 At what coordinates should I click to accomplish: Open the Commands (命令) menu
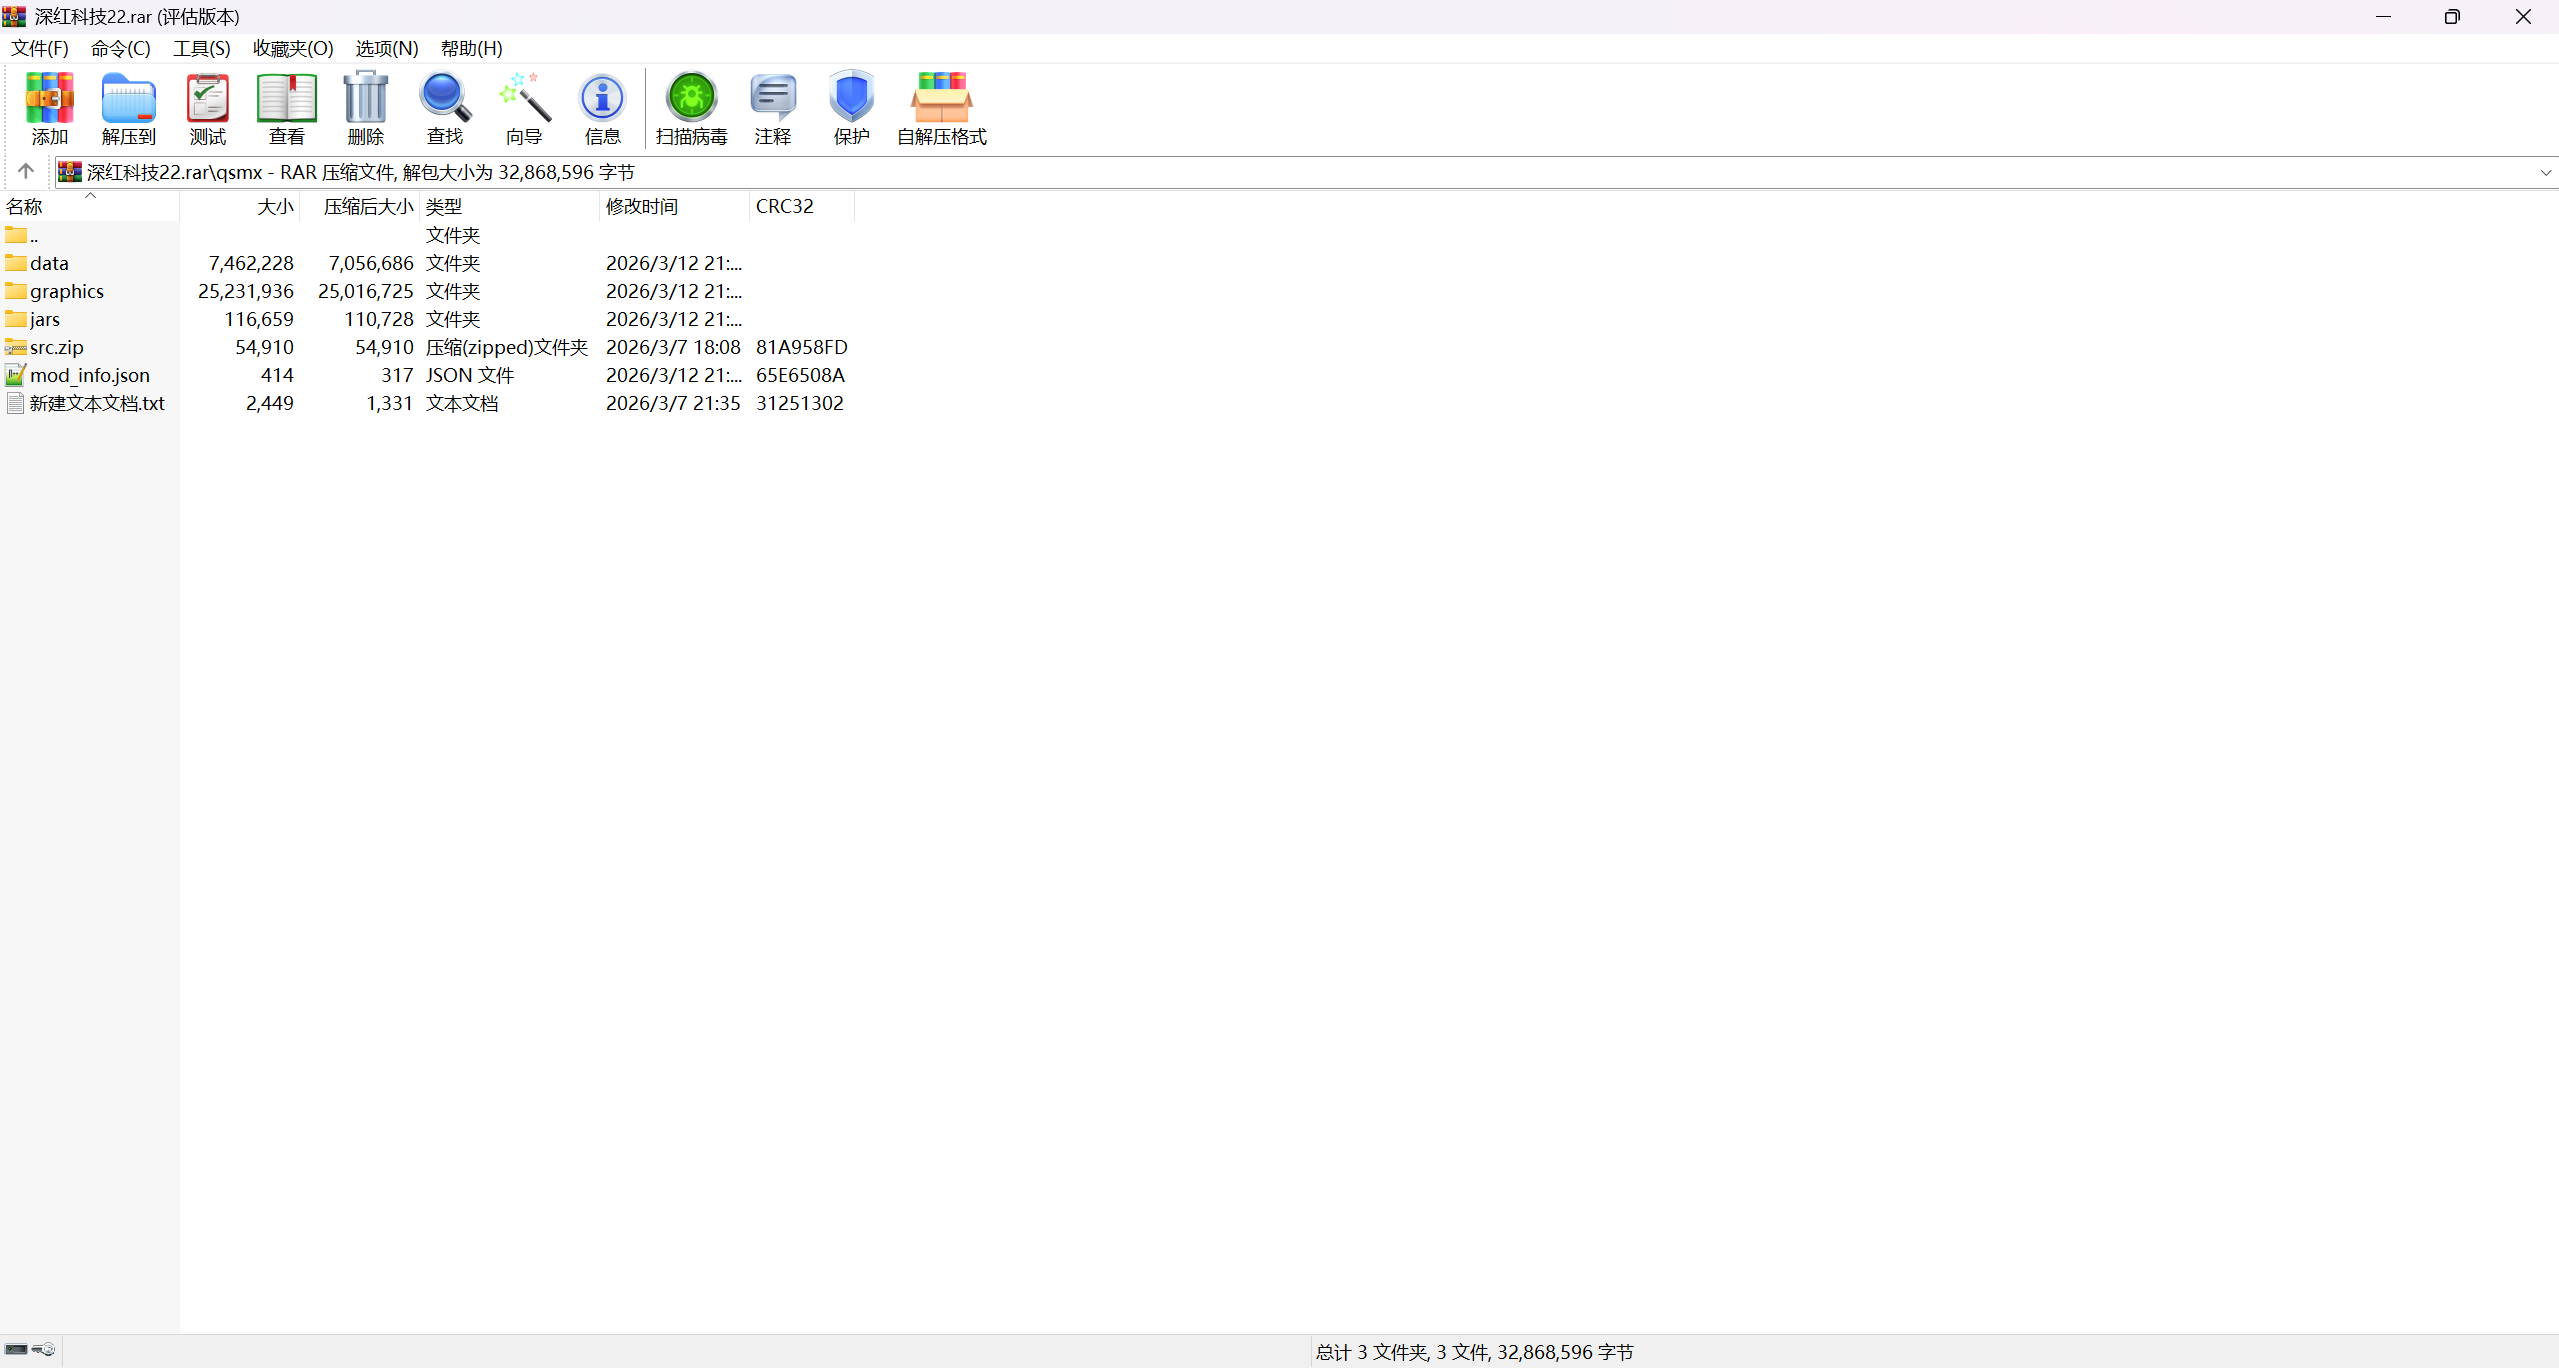(x=120, y=48)
